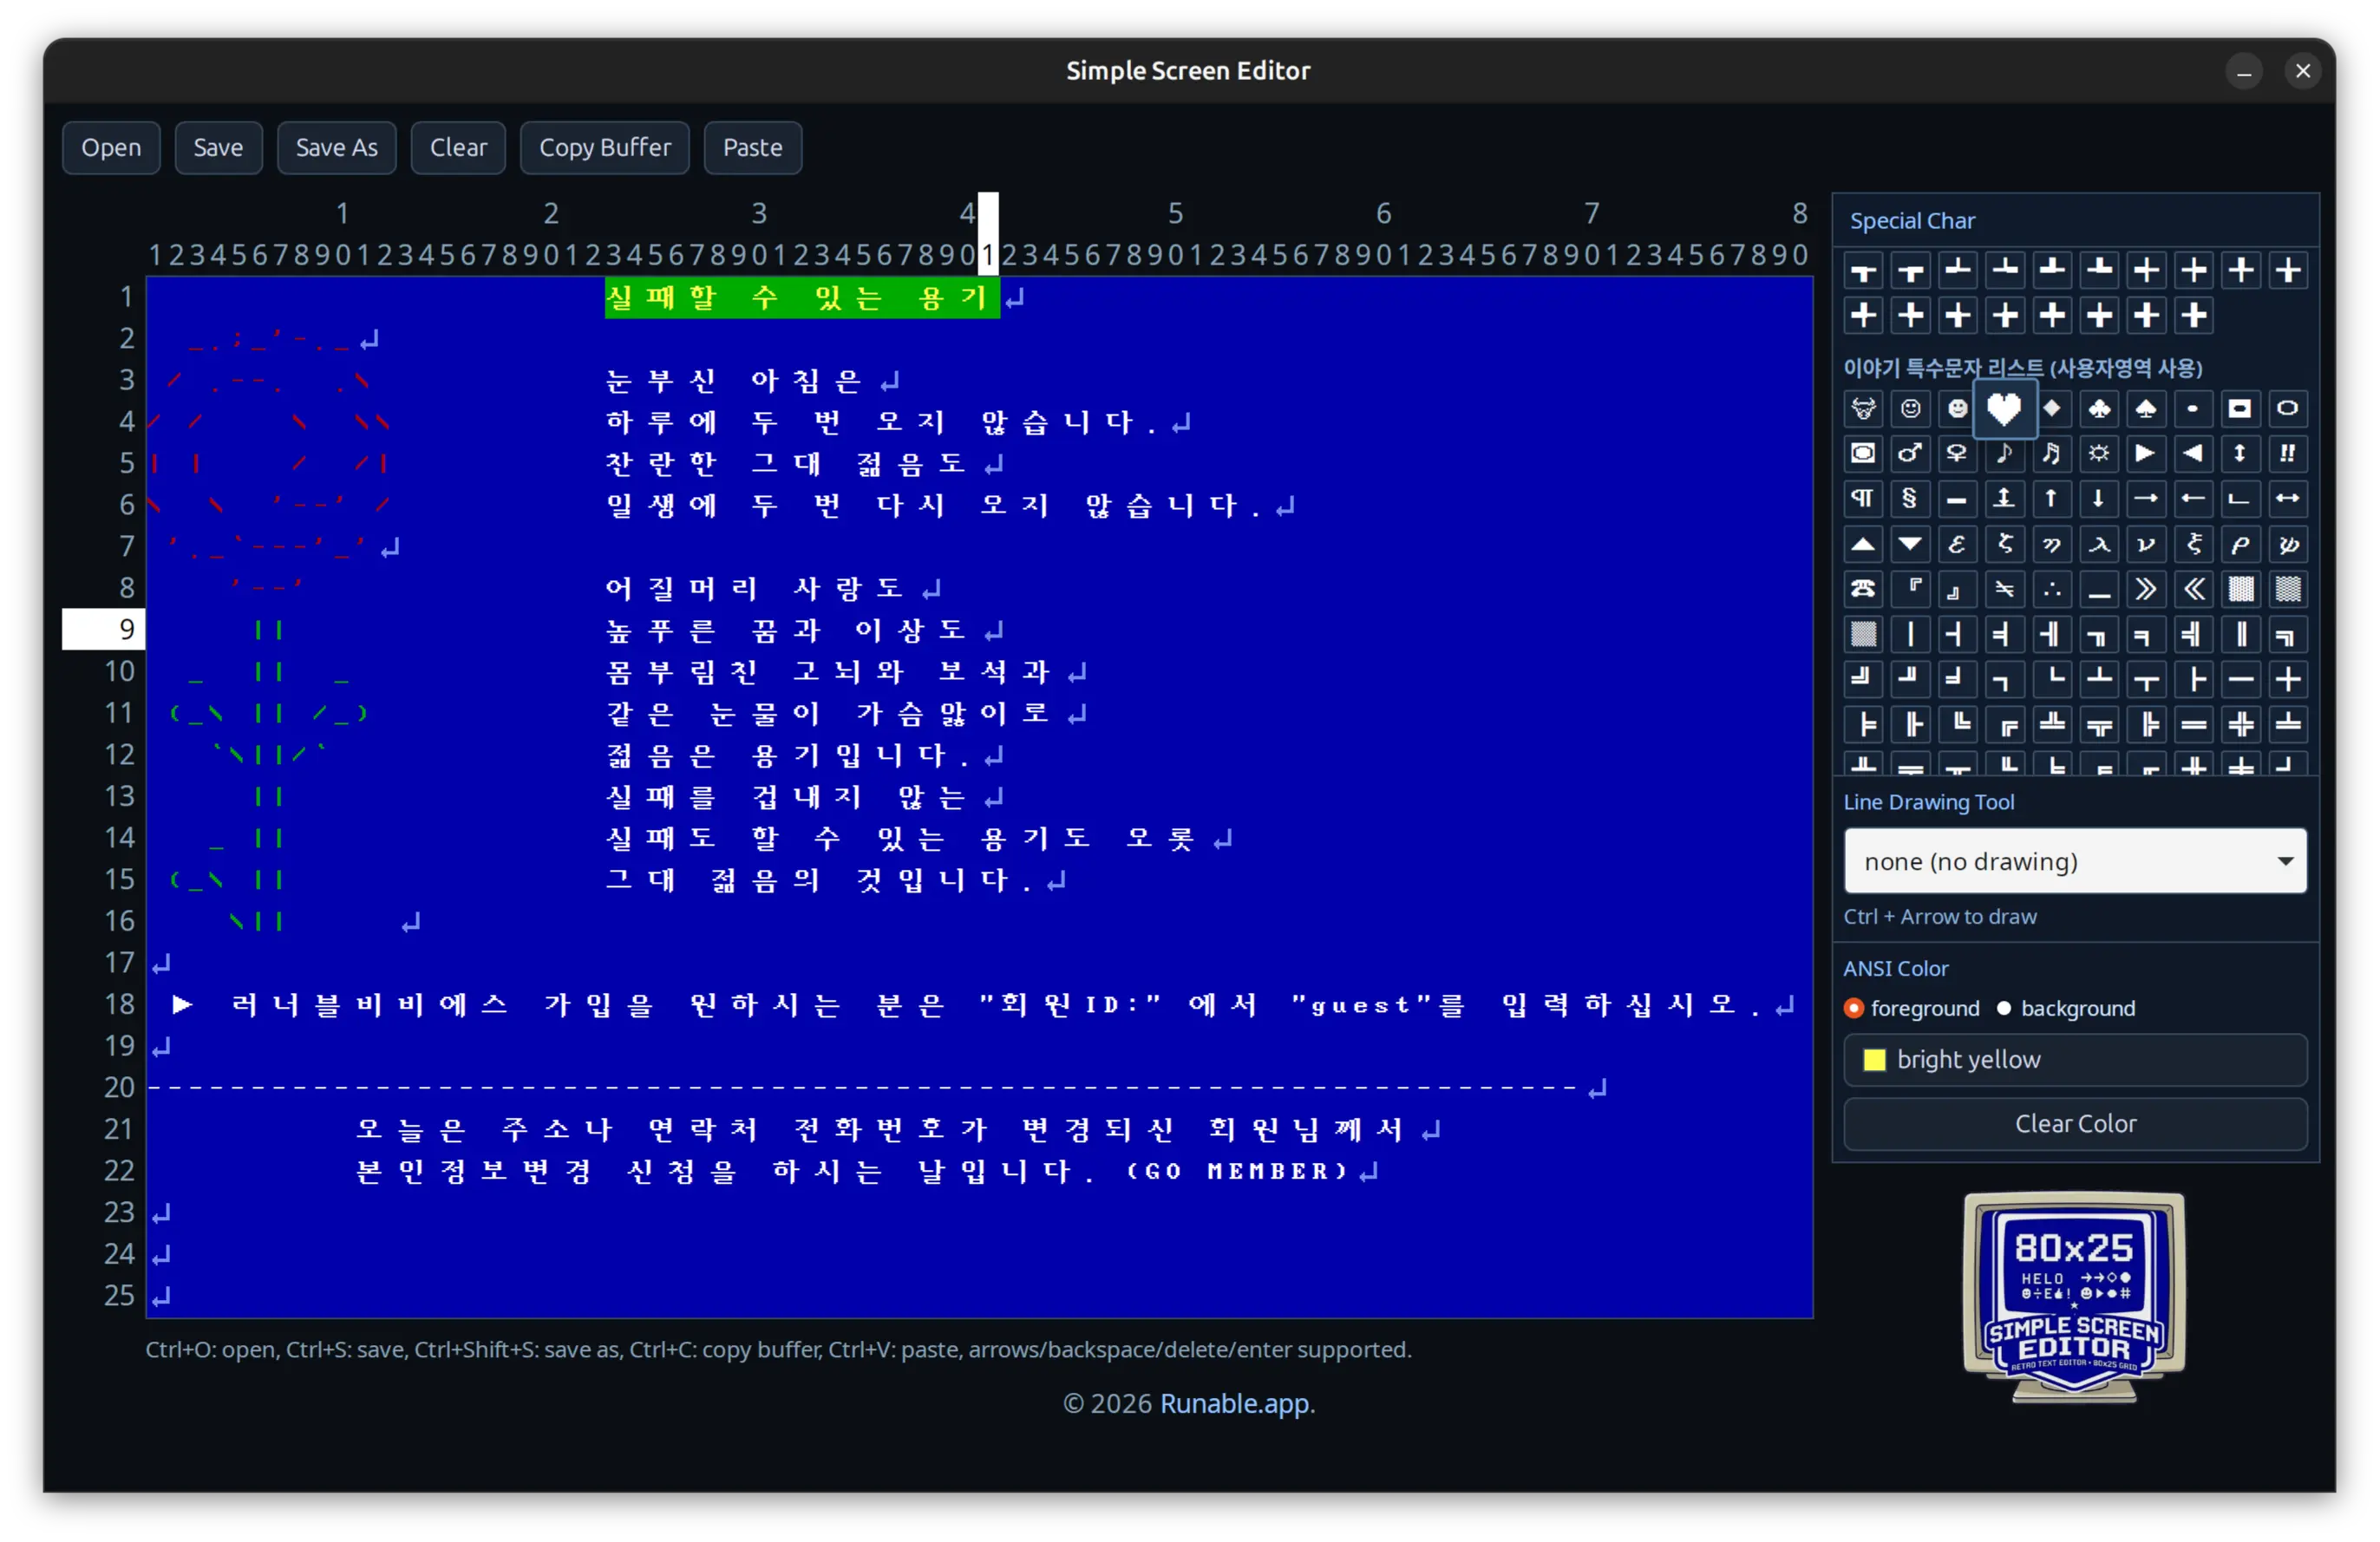
Task: Select the heart special character
Action: 2004,409
